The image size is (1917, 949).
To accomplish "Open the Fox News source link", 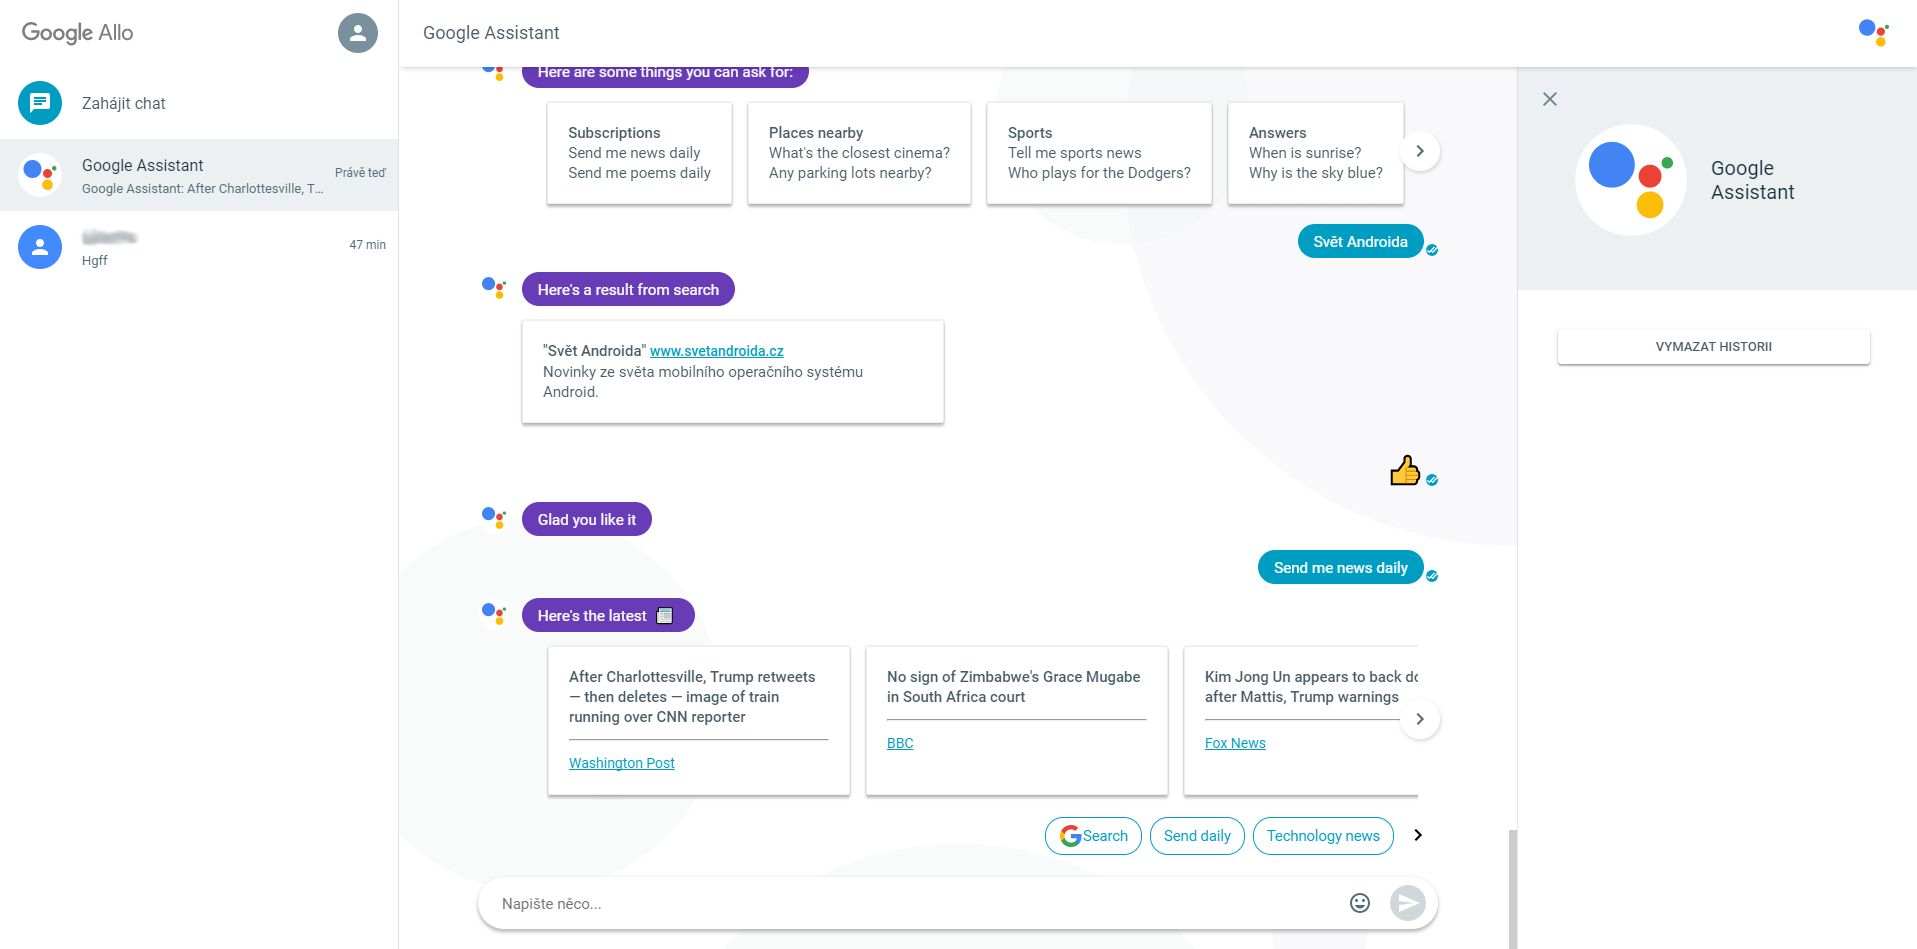I will coord(1235,743).
